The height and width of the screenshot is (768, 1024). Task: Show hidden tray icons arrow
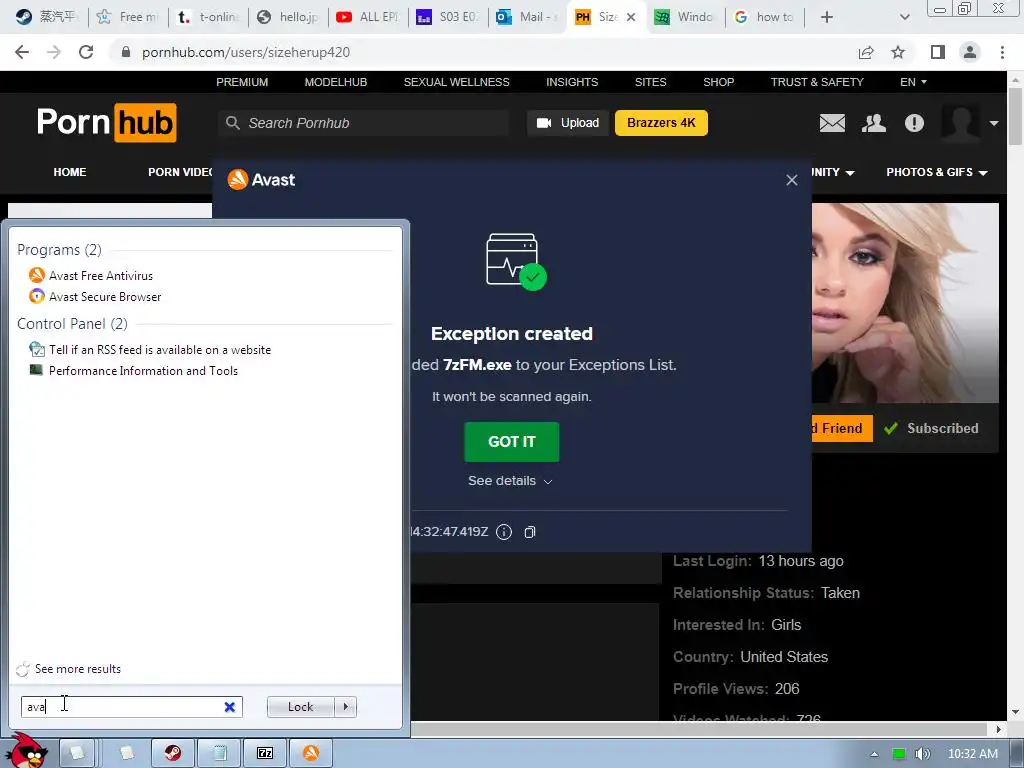click(x=874, y=754)
